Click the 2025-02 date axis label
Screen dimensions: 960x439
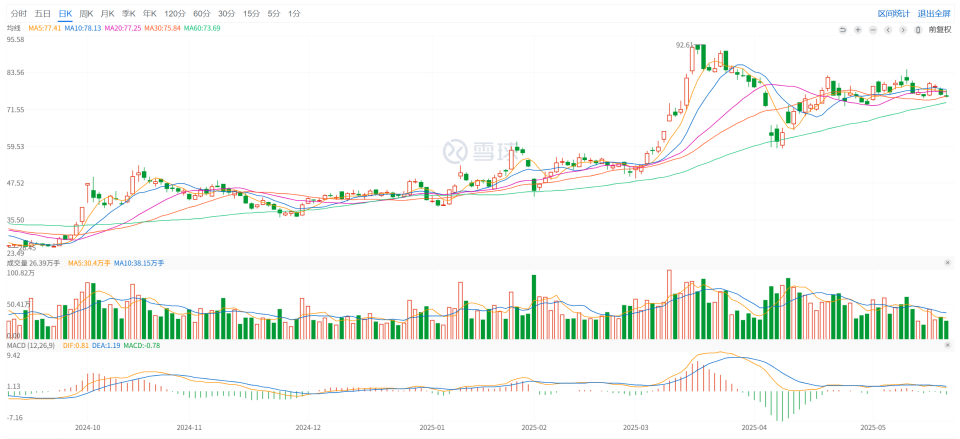pyautogui.click(x=534, y=427)
